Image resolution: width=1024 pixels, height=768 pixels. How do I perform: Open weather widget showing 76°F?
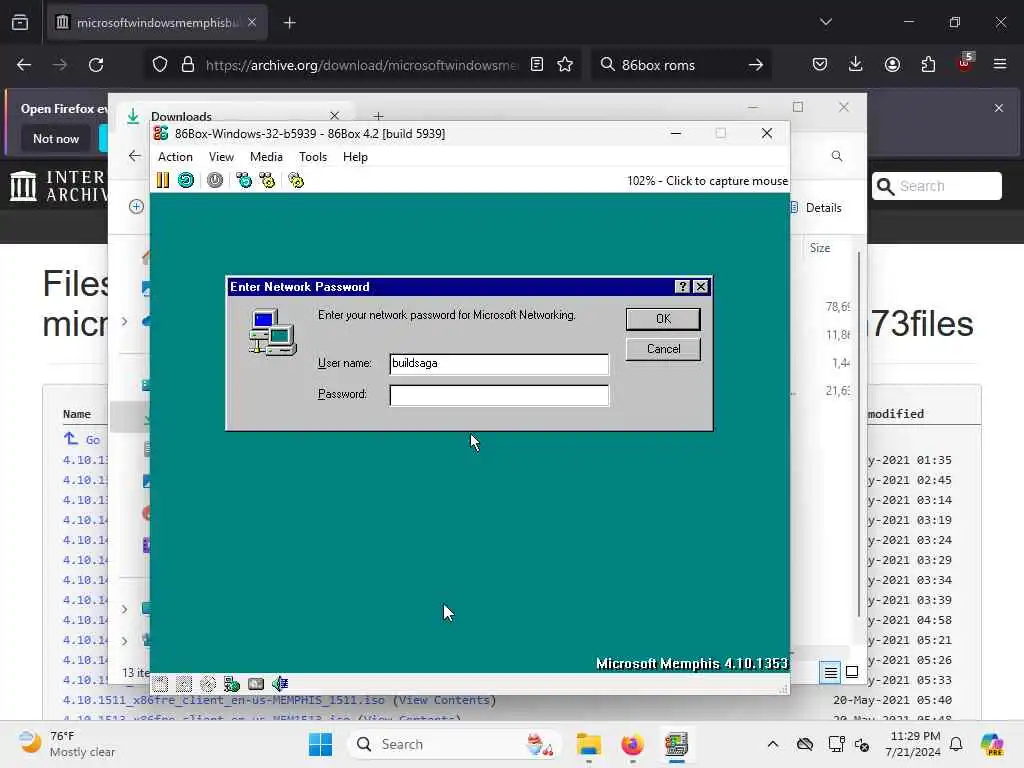point(67,744)
